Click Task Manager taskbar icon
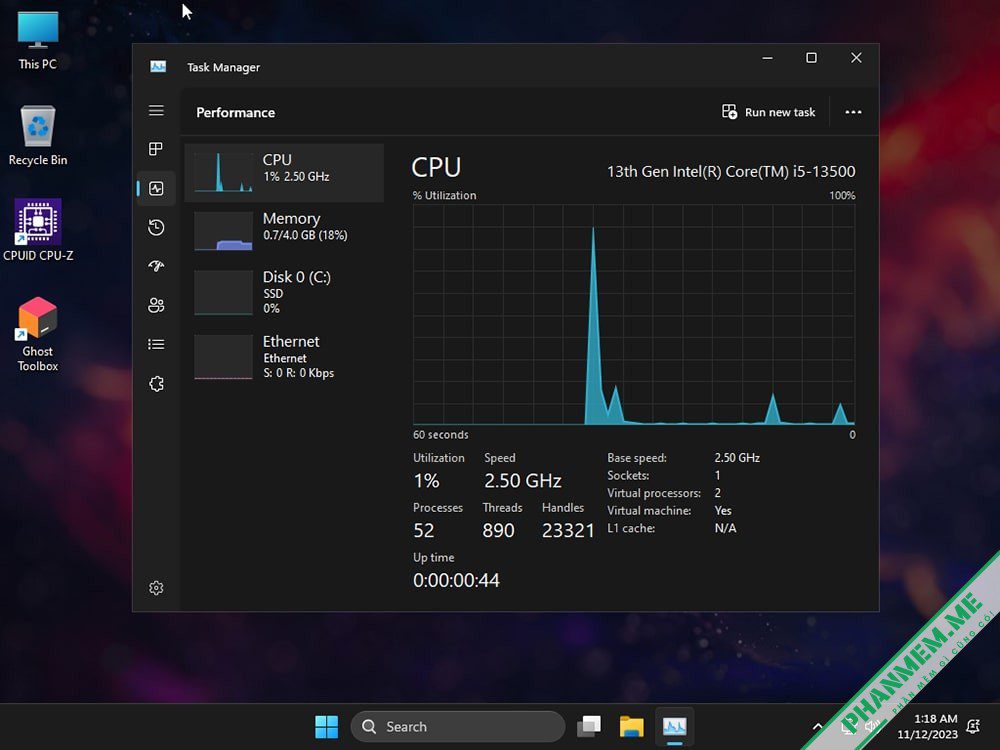This screenshot has width=1000, height=750. (x=674, y=726)
